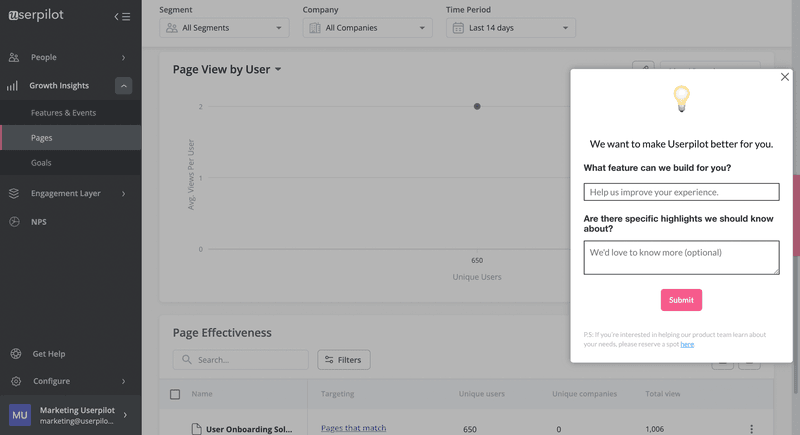Open Configure label in the sidebar

pyautogui.click(x=52, y=381)
